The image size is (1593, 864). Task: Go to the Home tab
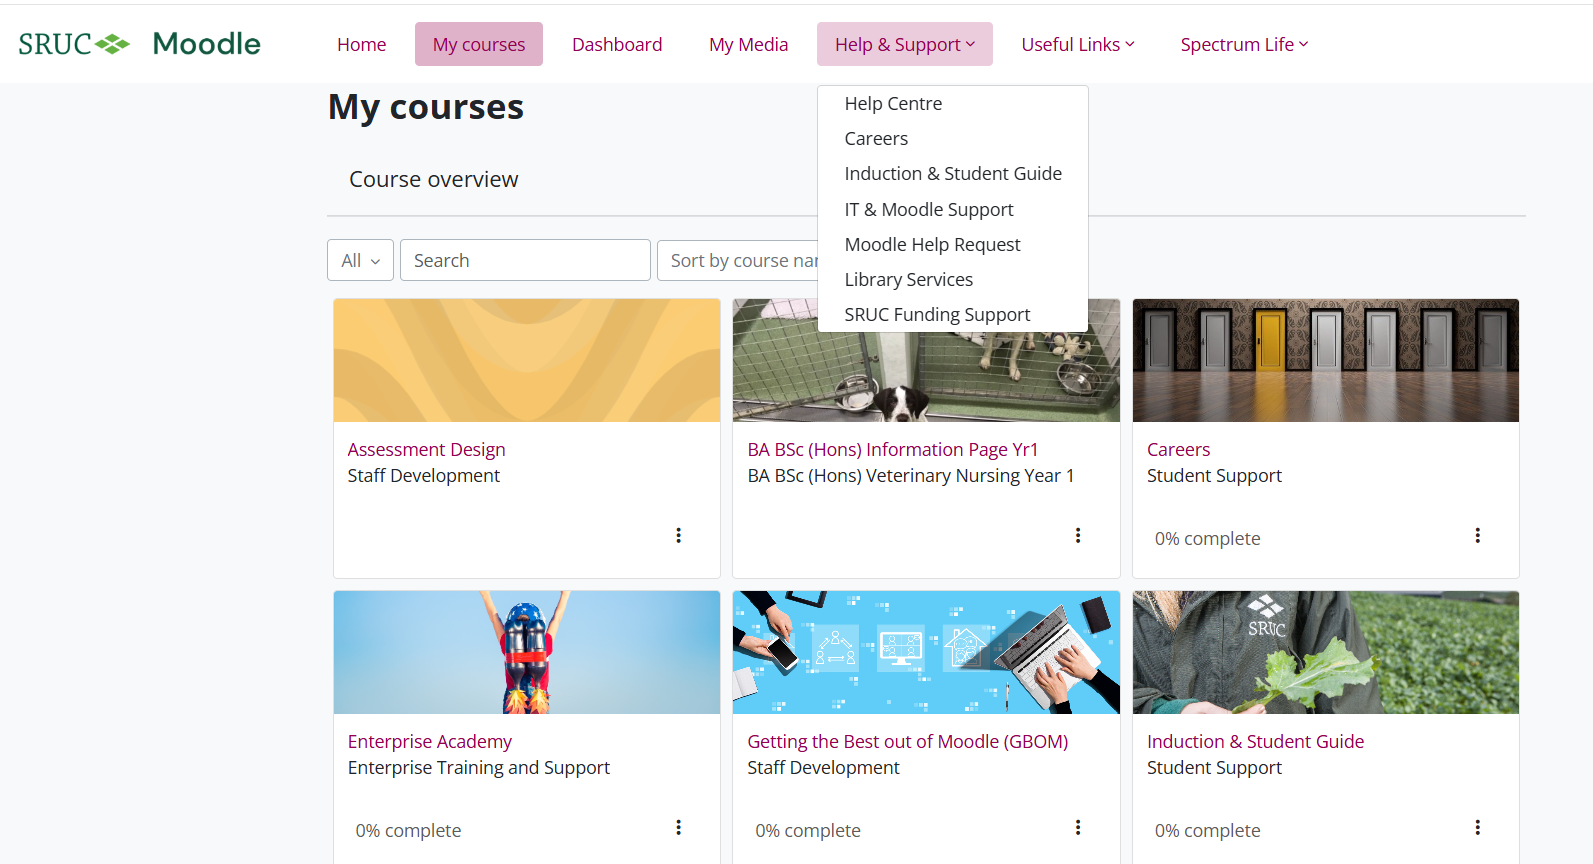coord(362,44)
